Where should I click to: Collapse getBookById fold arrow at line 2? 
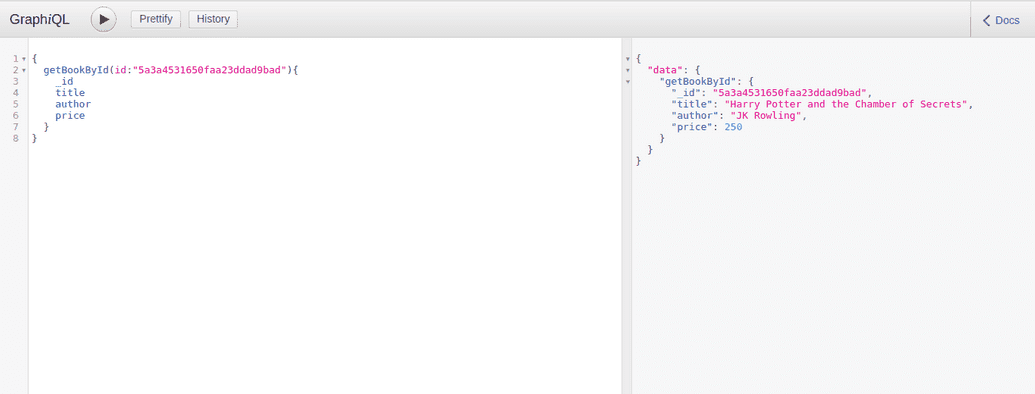coord(24,70)
